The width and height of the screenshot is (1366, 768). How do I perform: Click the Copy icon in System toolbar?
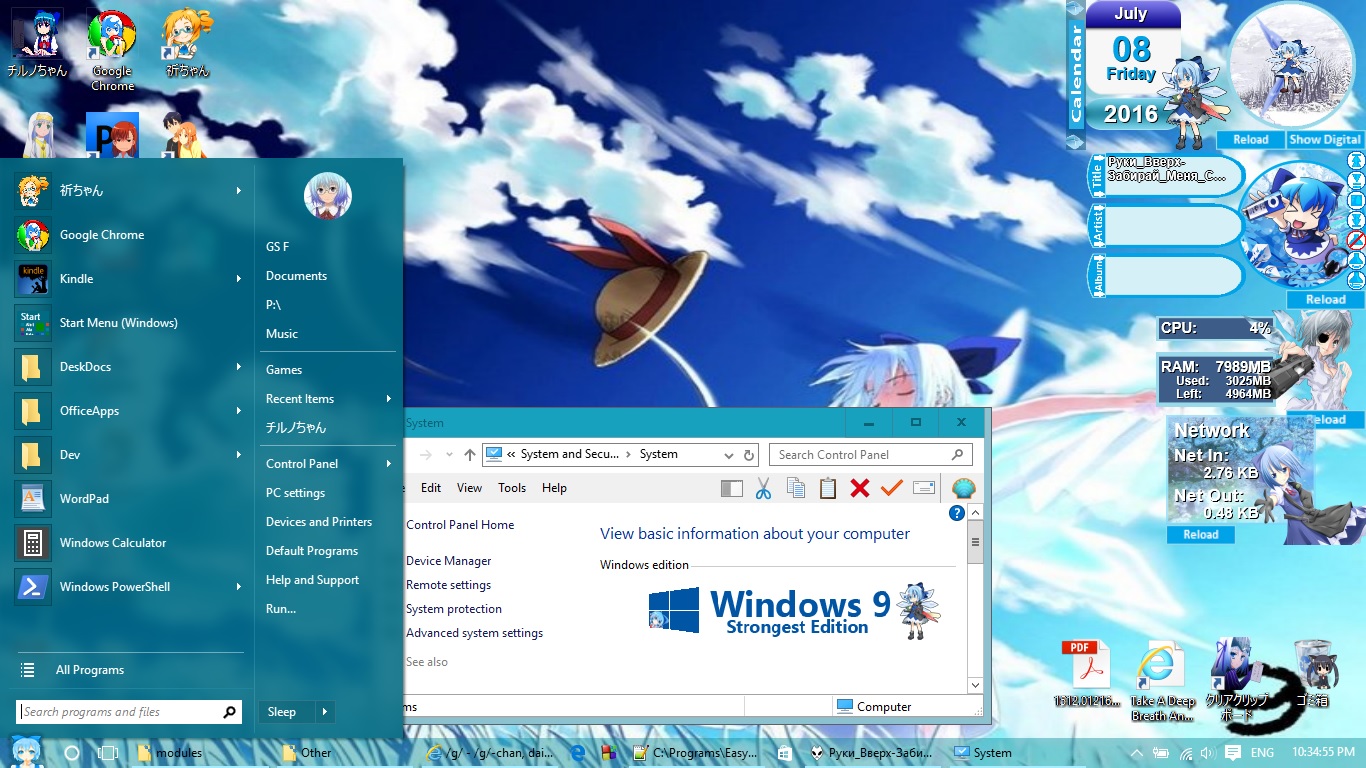tap(796, 488)
